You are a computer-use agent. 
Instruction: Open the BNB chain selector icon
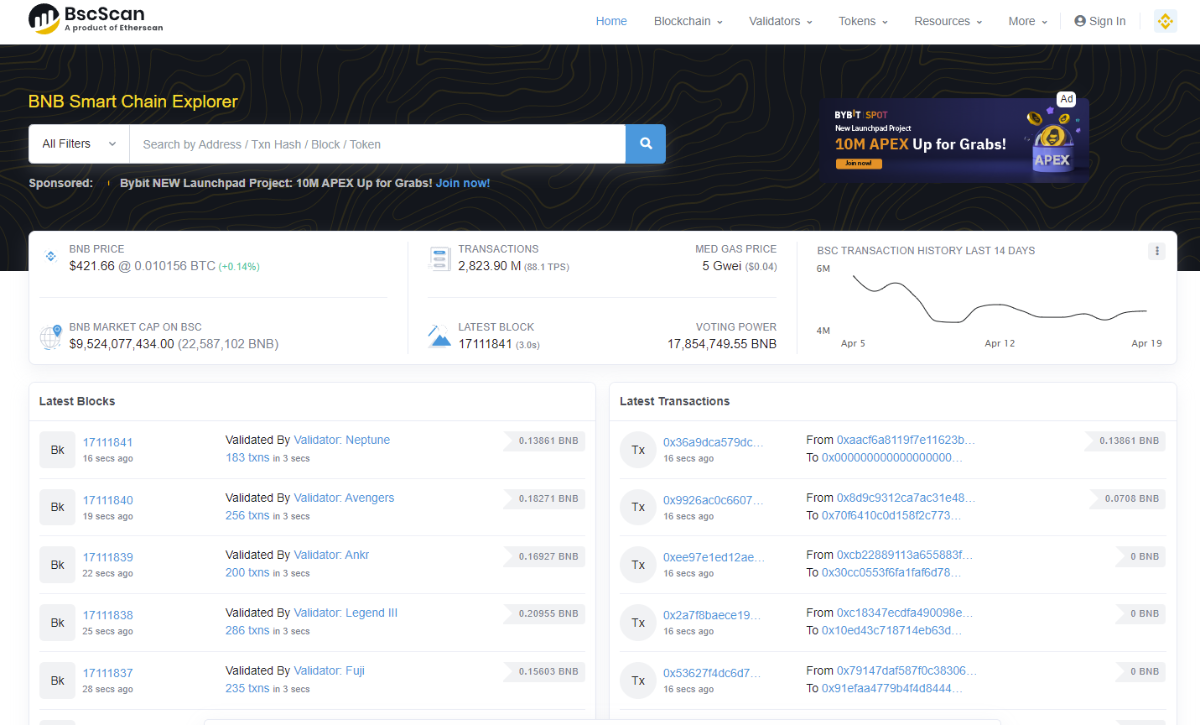pos(1165,21)
